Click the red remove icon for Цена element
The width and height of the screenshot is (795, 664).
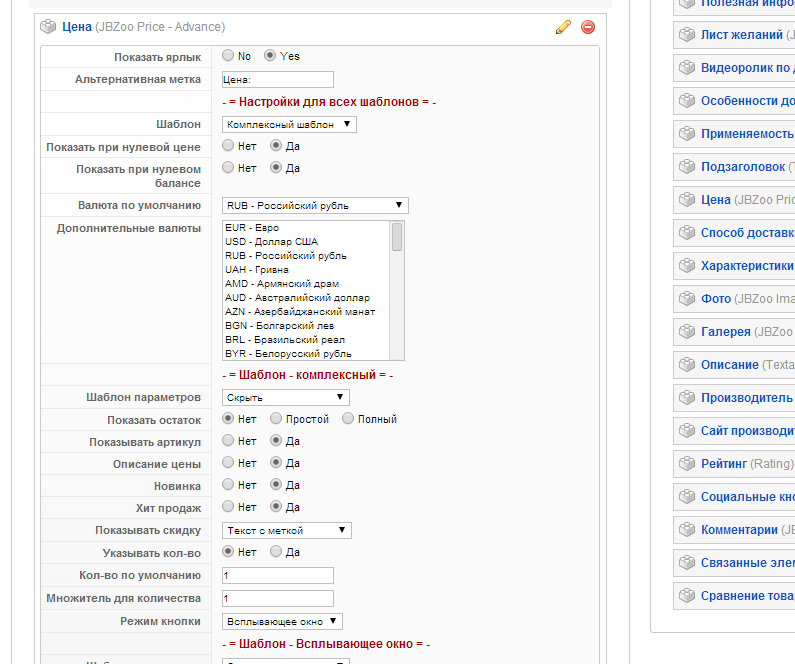pyautogui.click(x=588, y=27)
